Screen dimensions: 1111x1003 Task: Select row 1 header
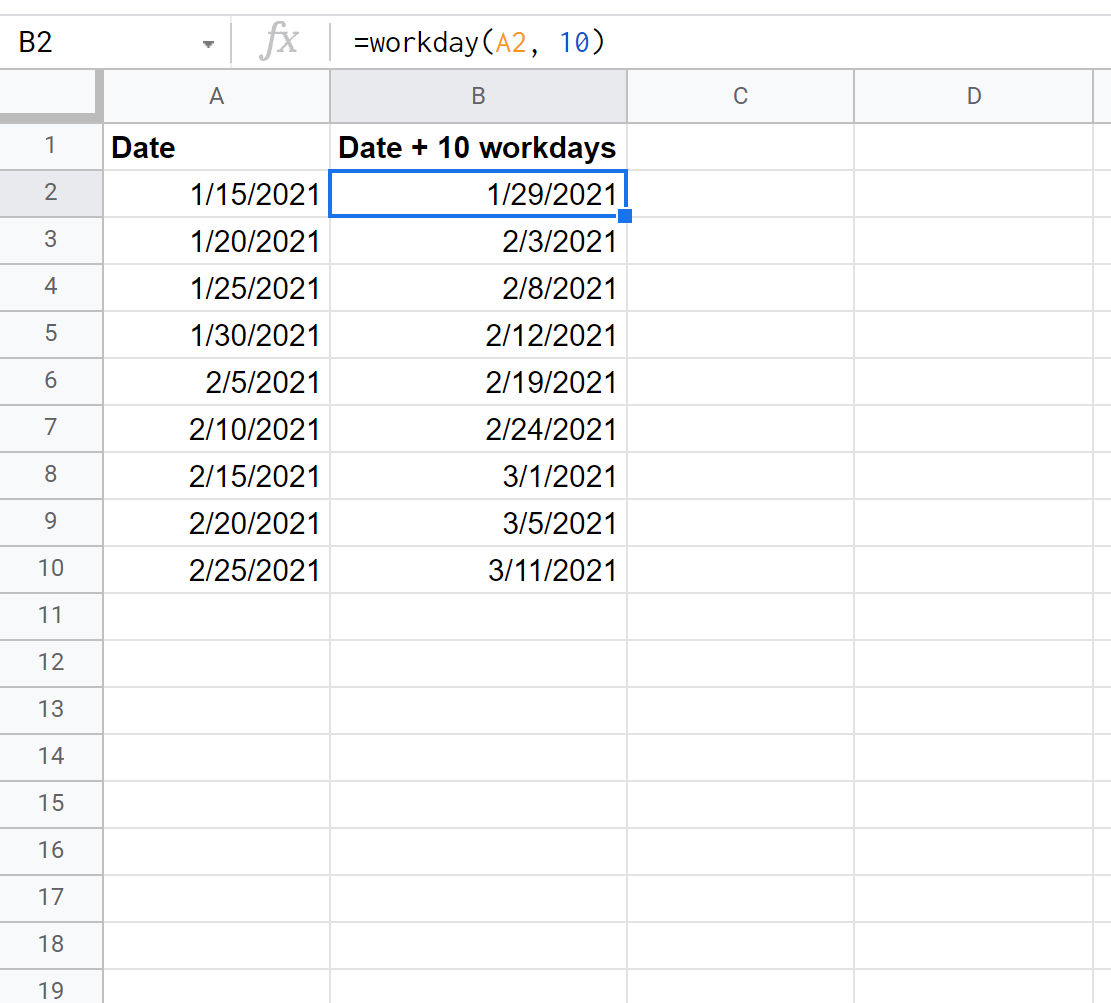(x=50, y=147)
